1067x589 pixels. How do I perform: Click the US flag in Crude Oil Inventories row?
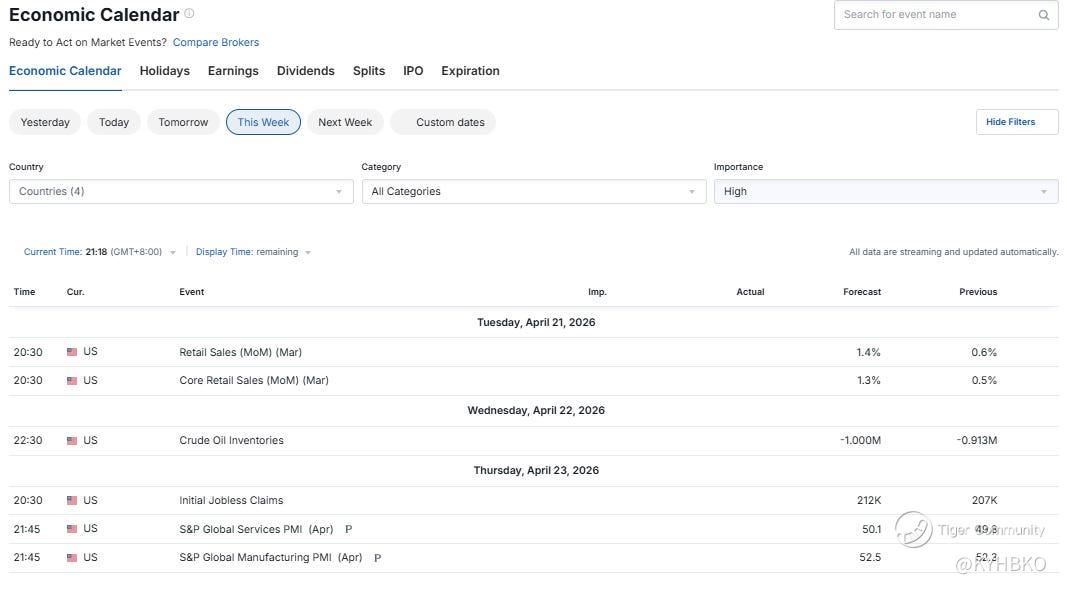point(72,440)
